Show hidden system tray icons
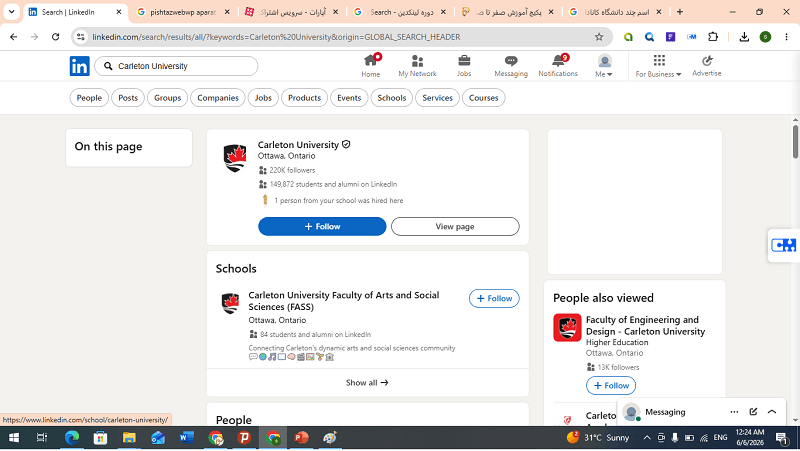Image resolution: width=800 pixels, height=451 pixels. click(x=646, y=438)
